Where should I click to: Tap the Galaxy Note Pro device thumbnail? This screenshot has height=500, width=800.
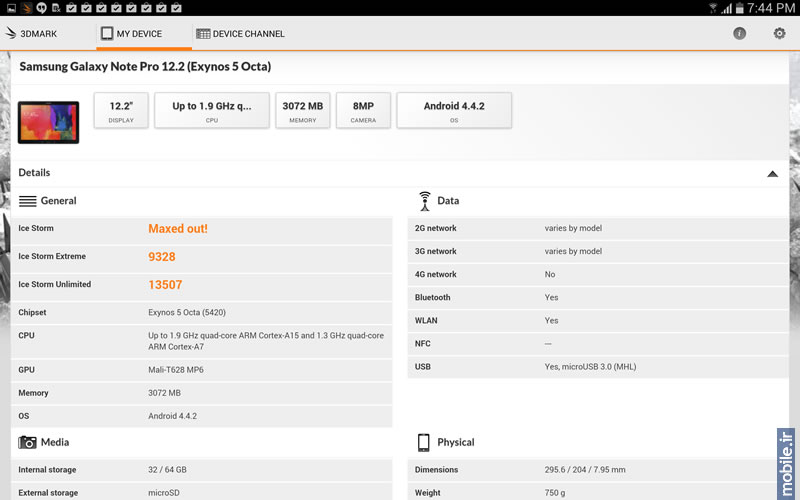48,122
